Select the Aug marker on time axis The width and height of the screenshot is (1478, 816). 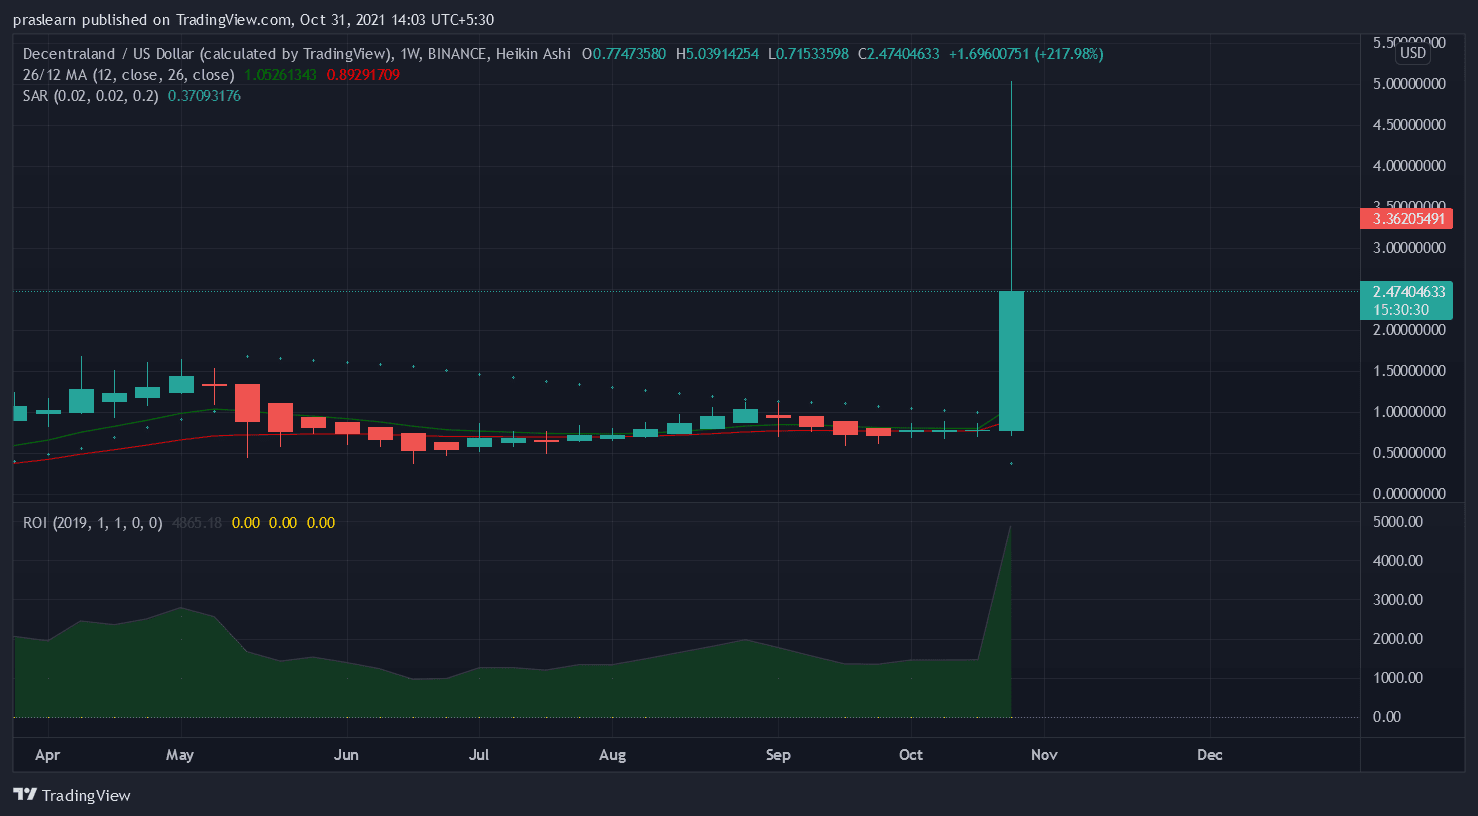612,755
